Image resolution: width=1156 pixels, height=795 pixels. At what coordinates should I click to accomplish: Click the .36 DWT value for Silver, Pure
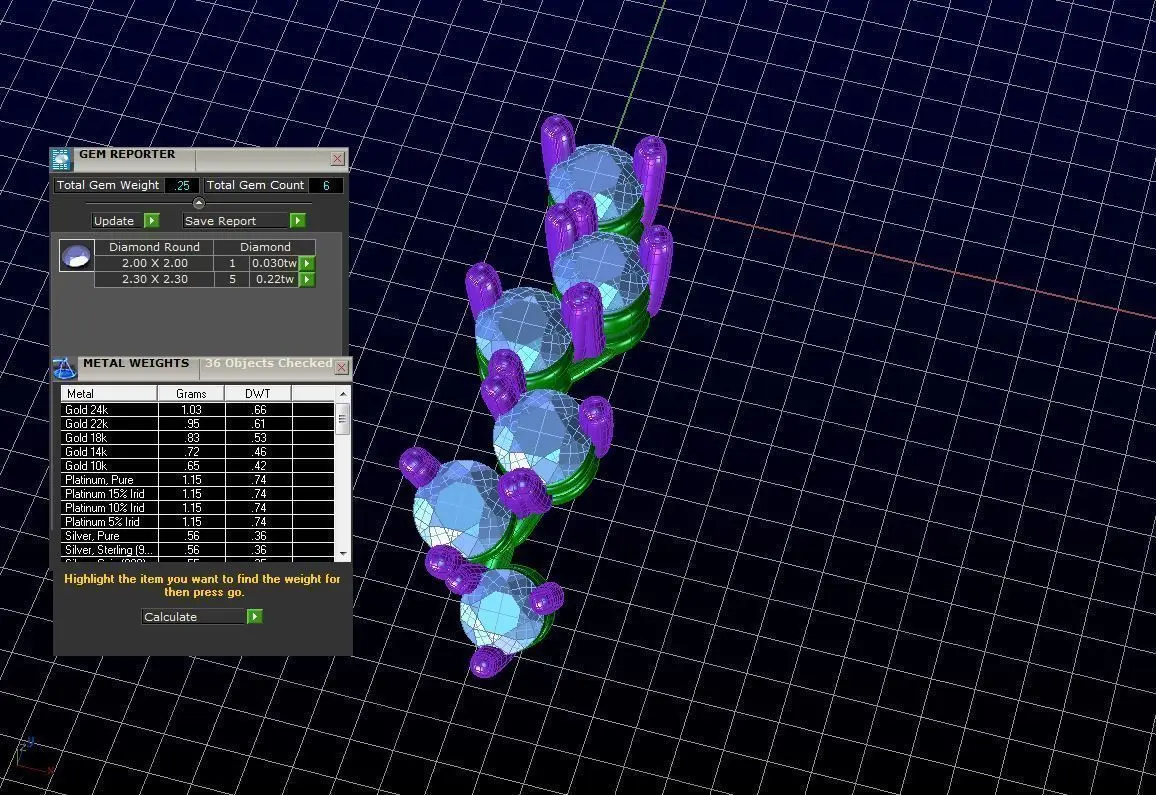258,535
